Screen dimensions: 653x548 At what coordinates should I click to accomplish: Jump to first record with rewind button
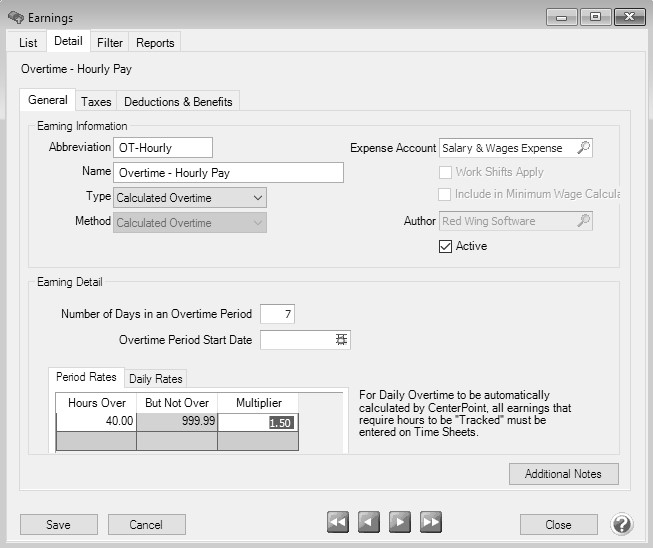(338, 523)
